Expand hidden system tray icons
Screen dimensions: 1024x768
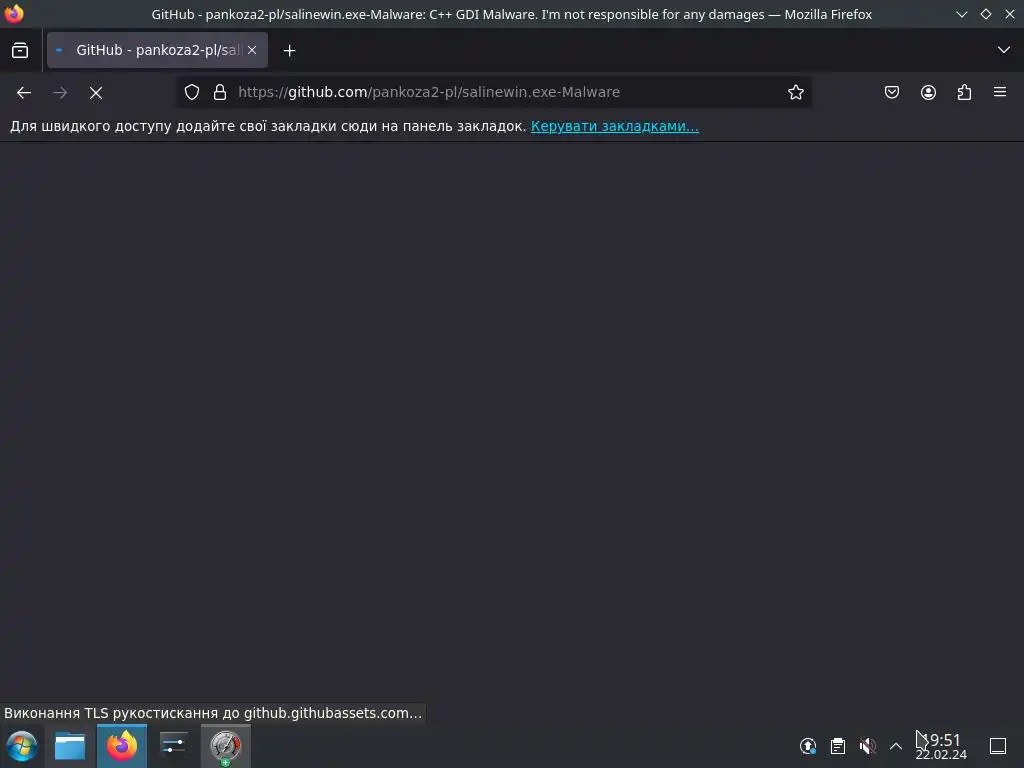click(896, 746)
